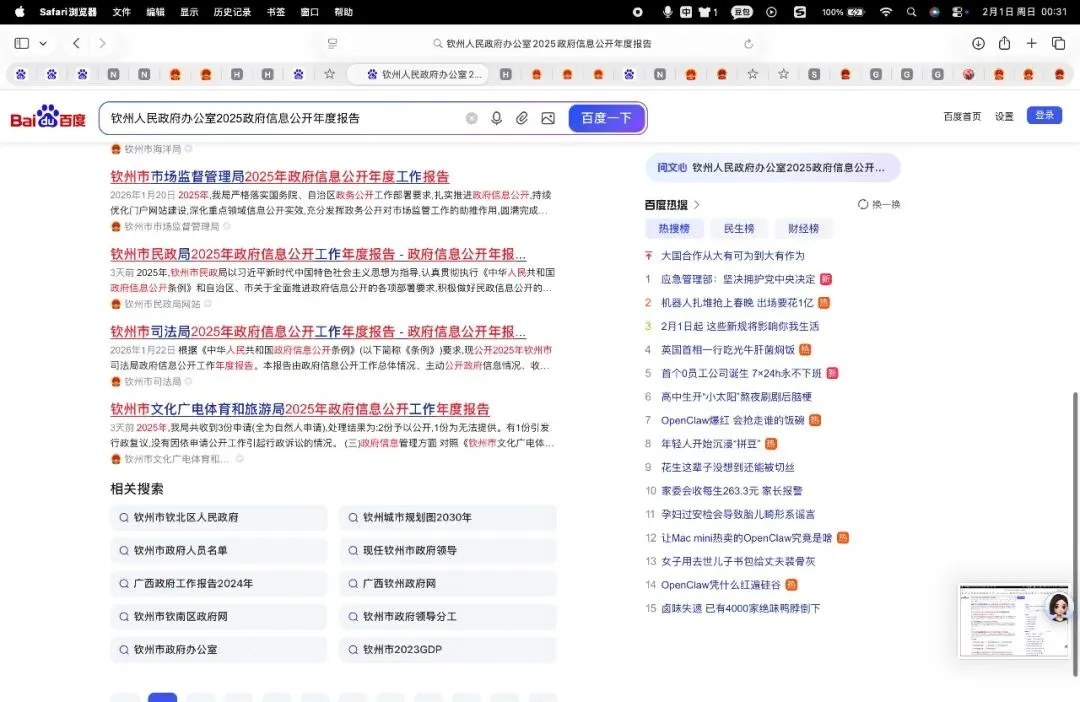Open hot topic 卤味失速 已有4000家绝味鸭脖倒下

[x=740, y=608]
